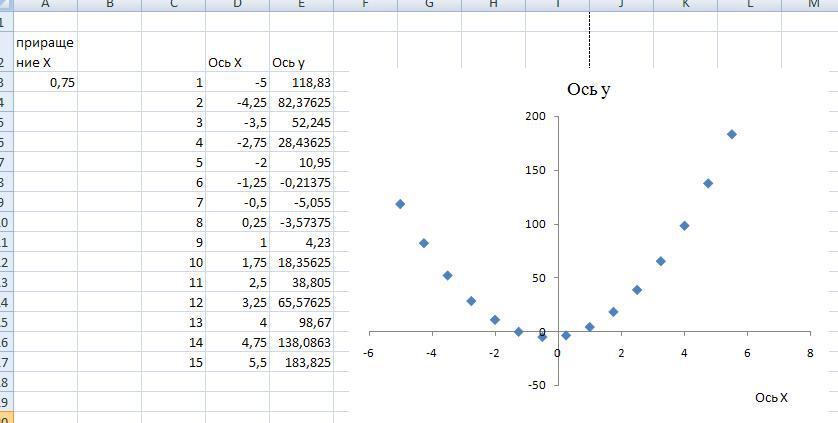The height and width of the screenshot is (423, 838).
Task: Select cell with value 10,95
Action: [301, 163]
